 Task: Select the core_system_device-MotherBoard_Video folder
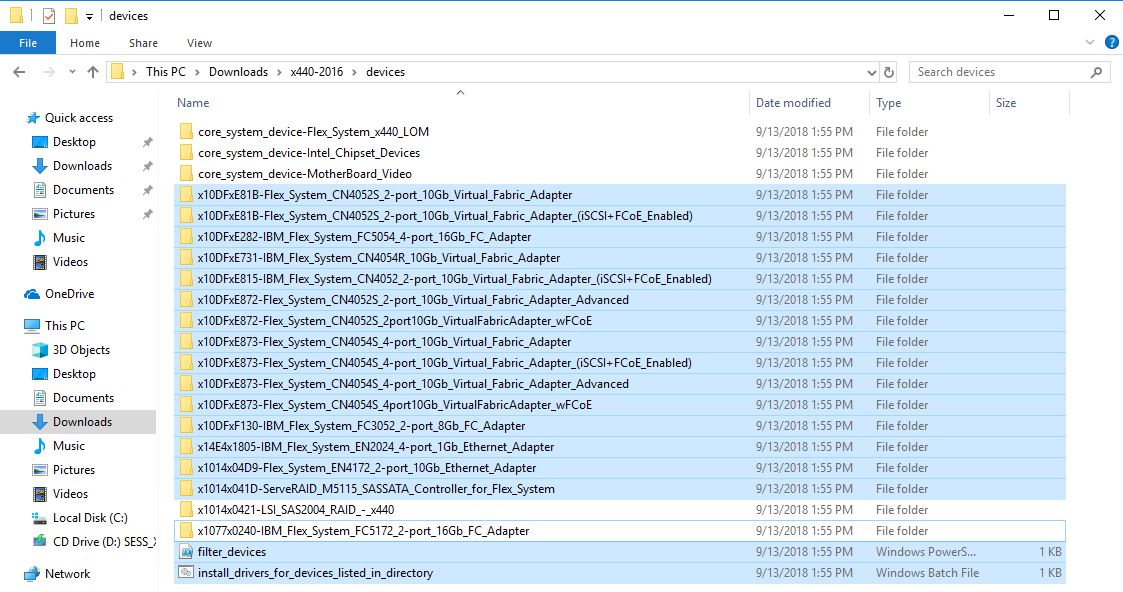[304, 174]
